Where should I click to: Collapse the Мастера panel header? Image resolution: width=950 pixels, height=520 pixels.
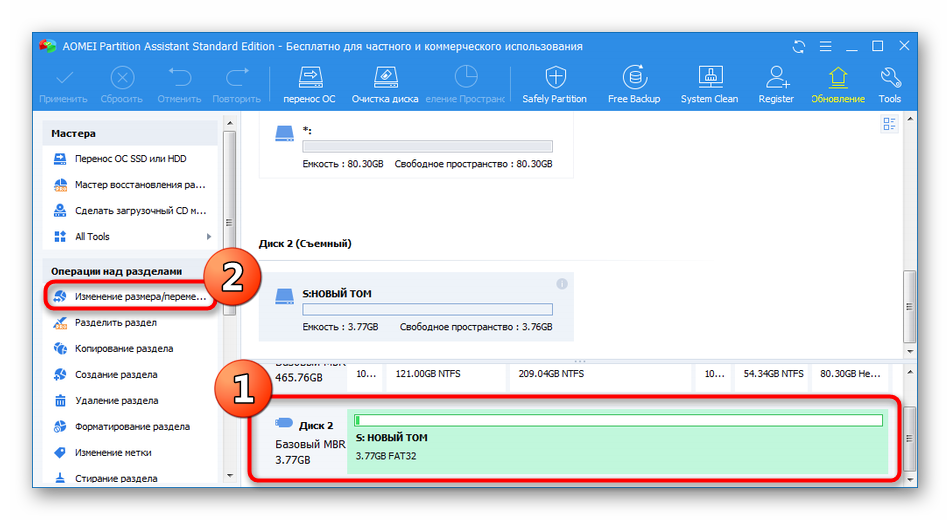[x=130, y=133]
